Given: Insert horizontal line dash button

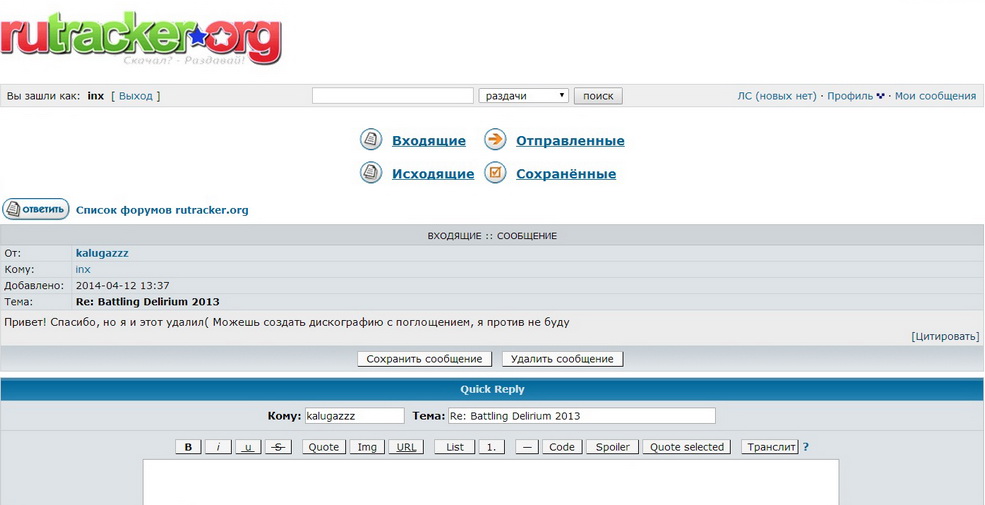Looking at the screenshot, I should 527,447.
